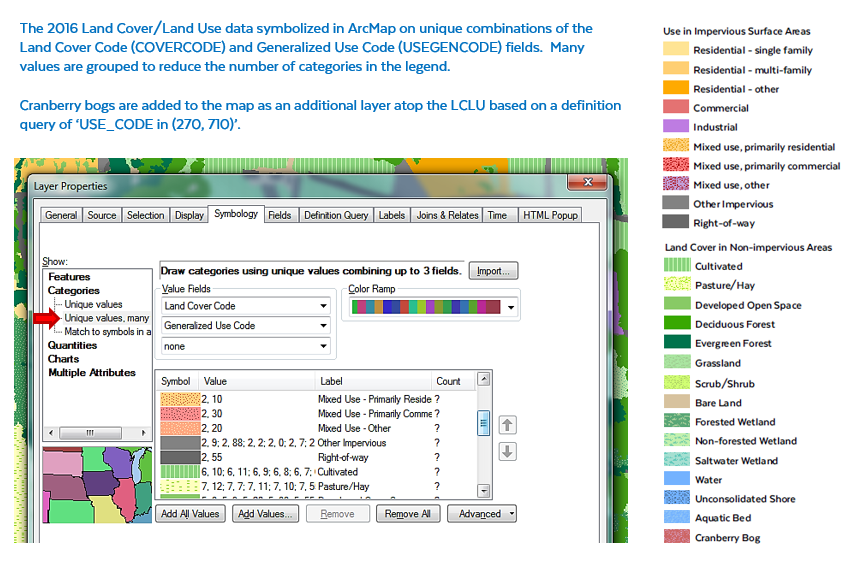Click the Other Impervious symbol in list
858x561 pixels.
pos(180,442)
